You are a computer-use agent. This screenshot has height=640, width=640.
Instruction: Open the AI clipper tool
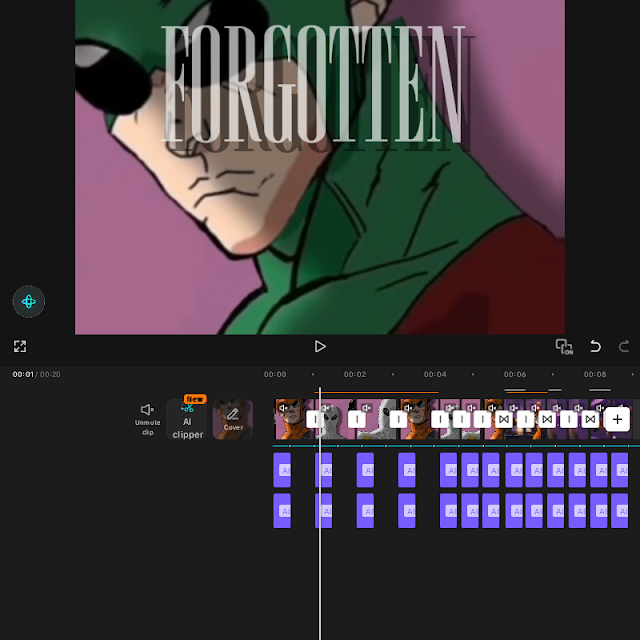tap(187, 419)
